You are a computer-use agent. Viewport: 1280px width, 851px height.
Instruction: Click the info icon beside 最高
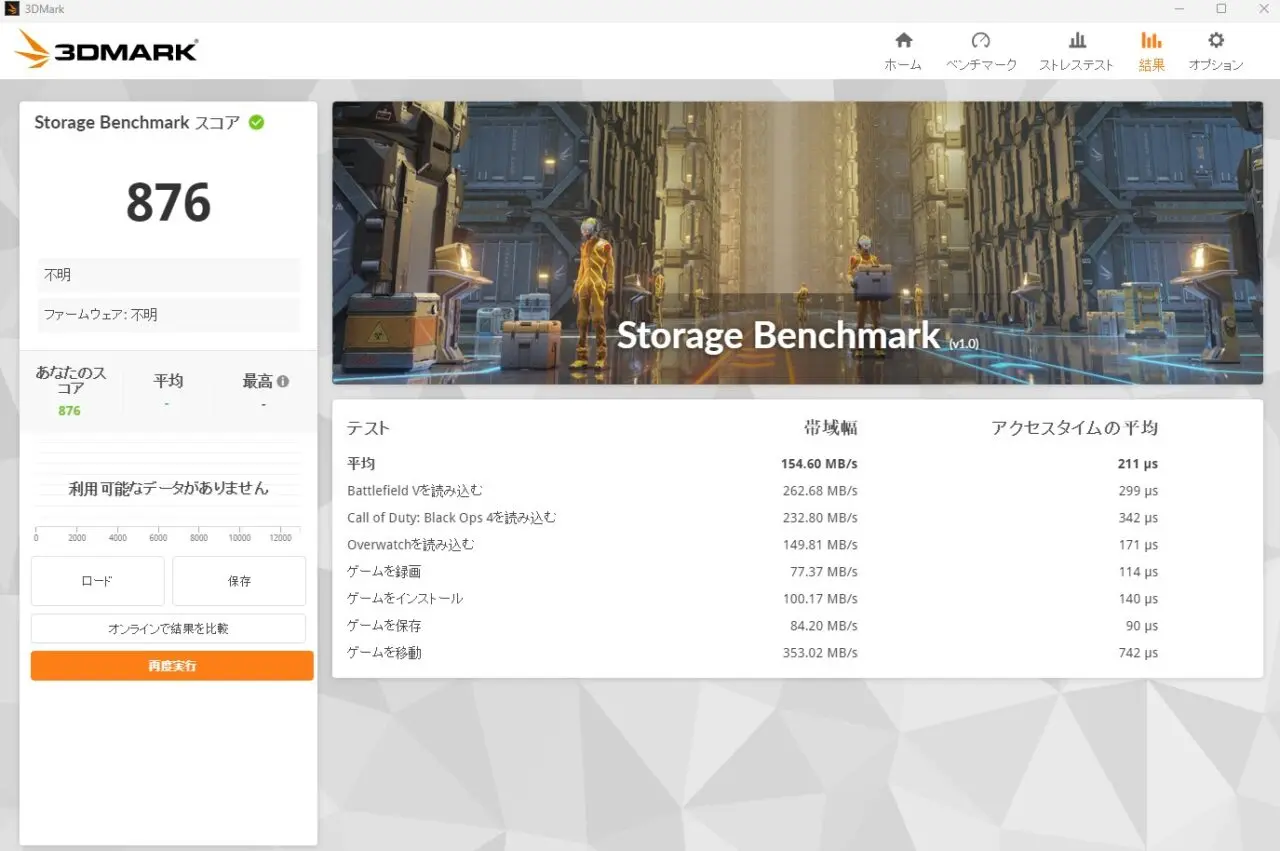point(283,381)
